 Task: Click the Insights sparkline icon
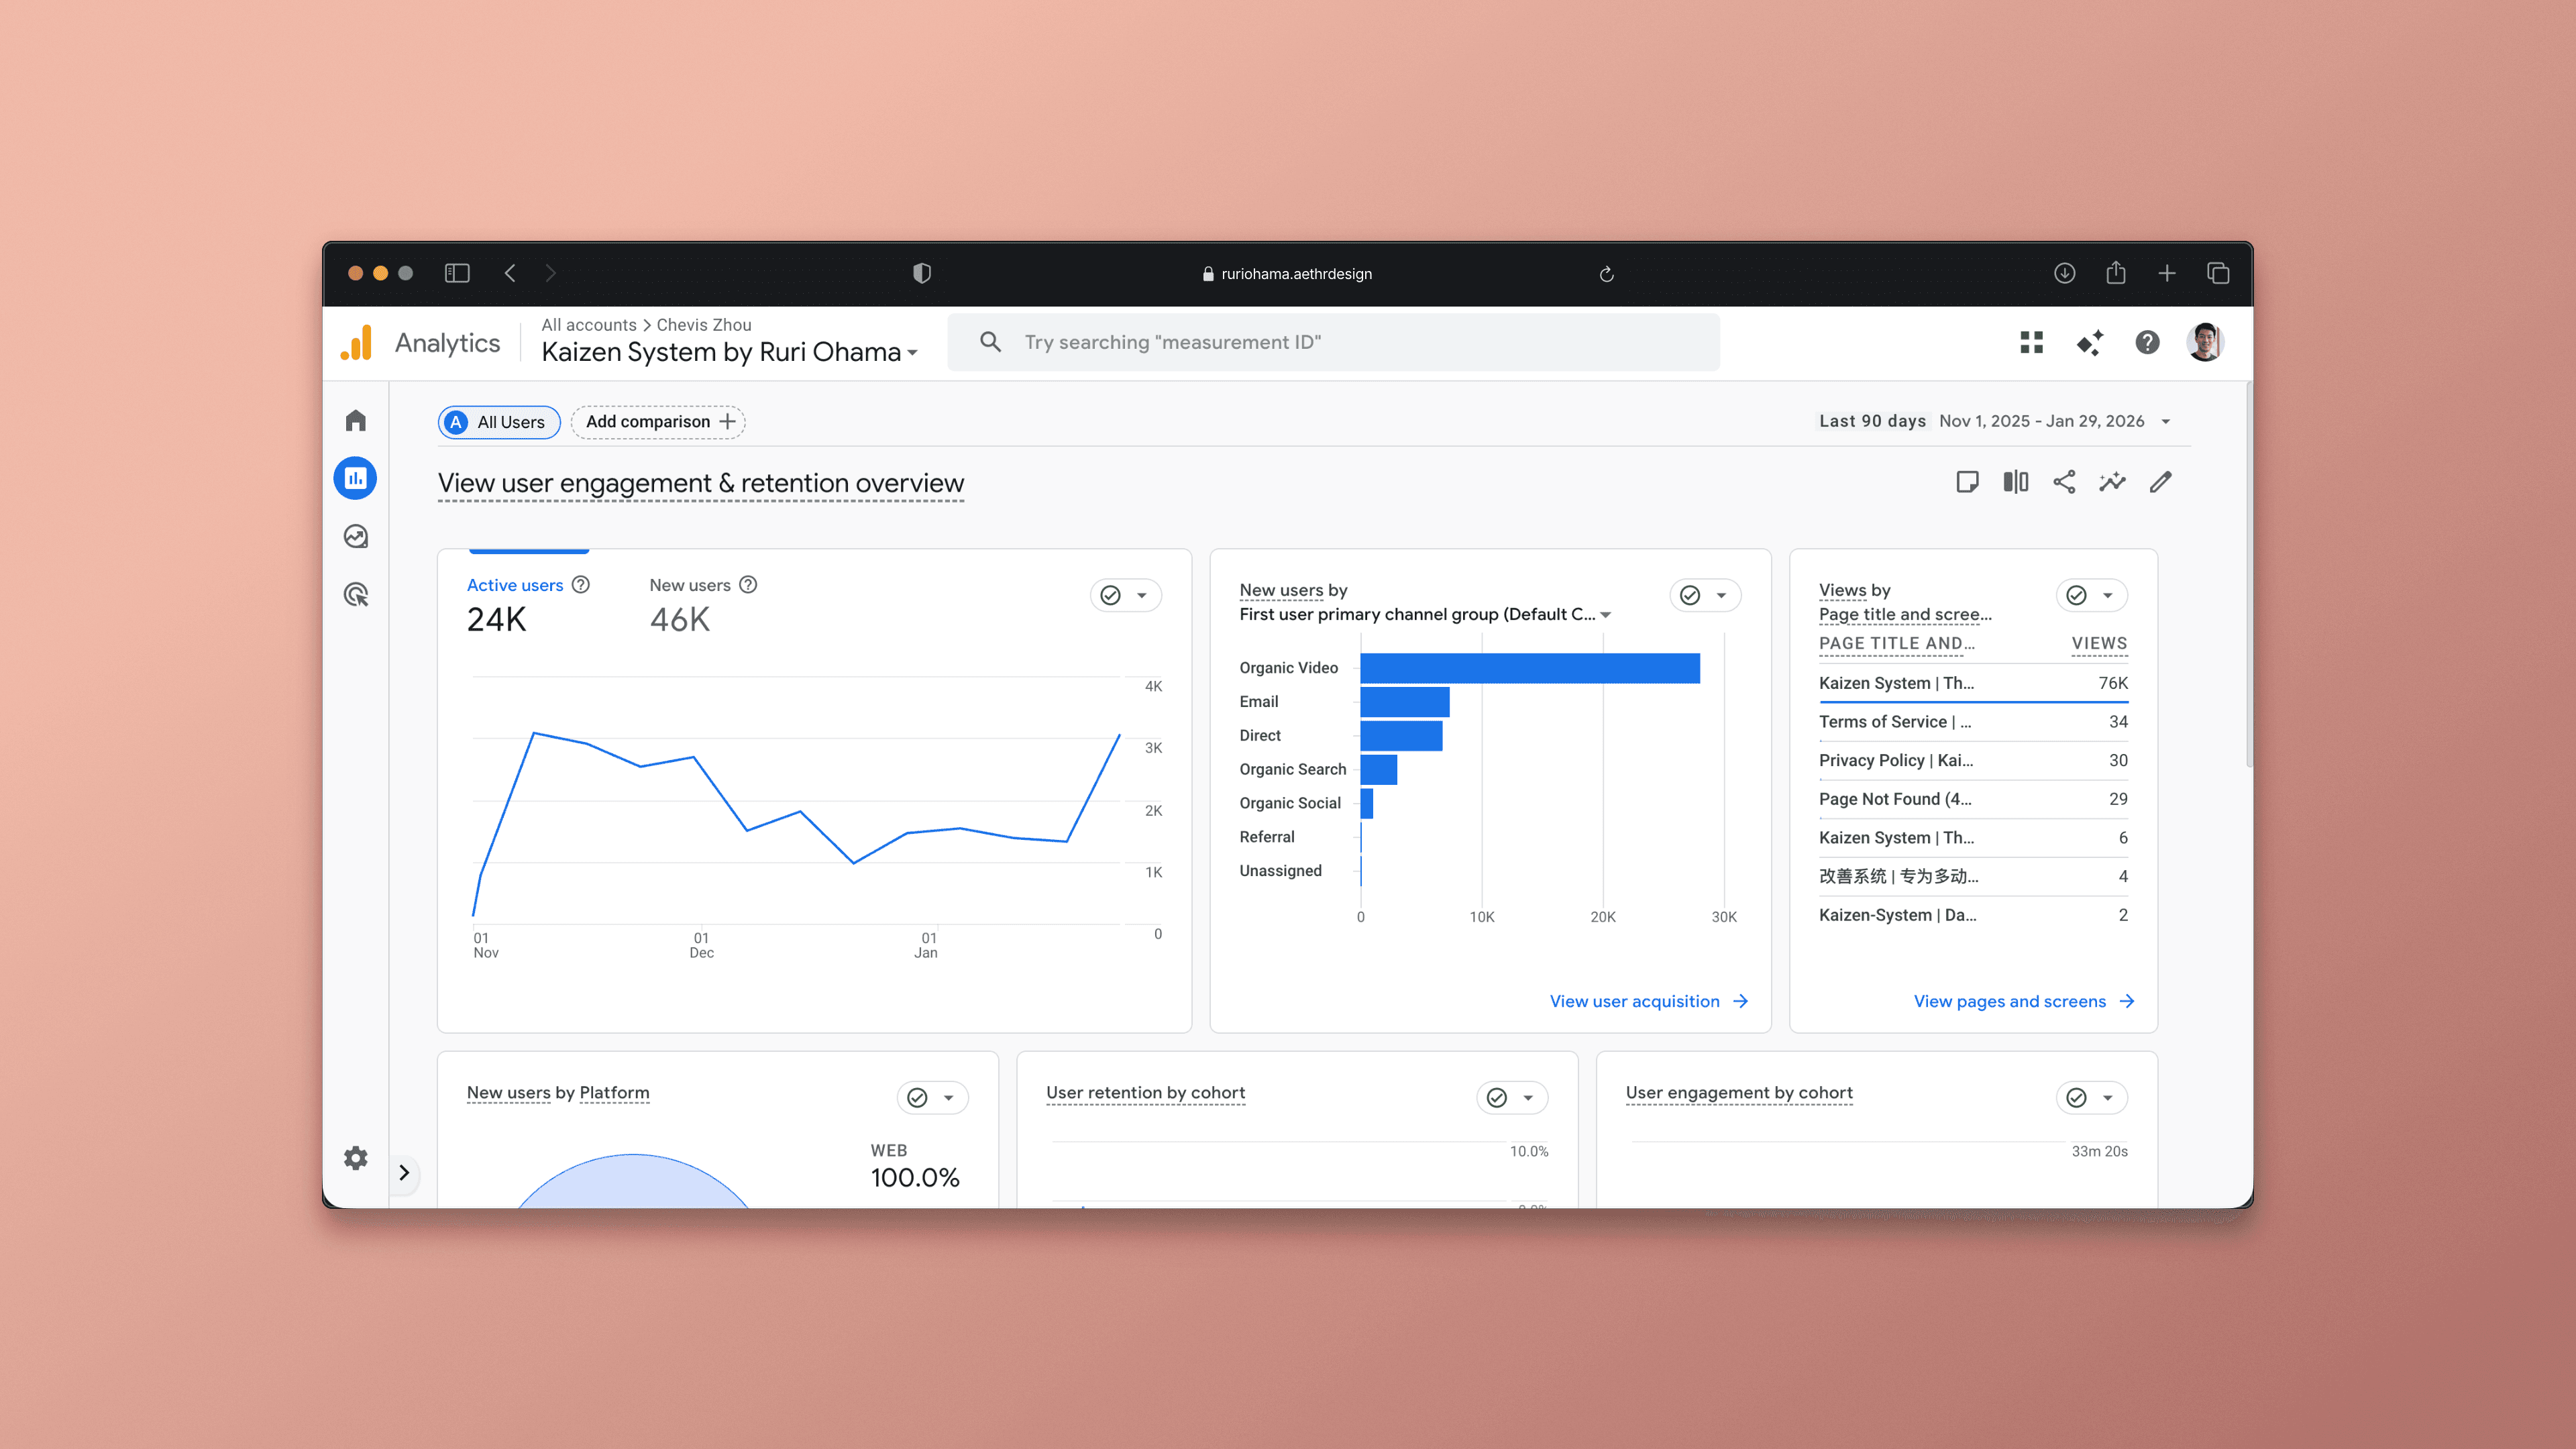2112,482
